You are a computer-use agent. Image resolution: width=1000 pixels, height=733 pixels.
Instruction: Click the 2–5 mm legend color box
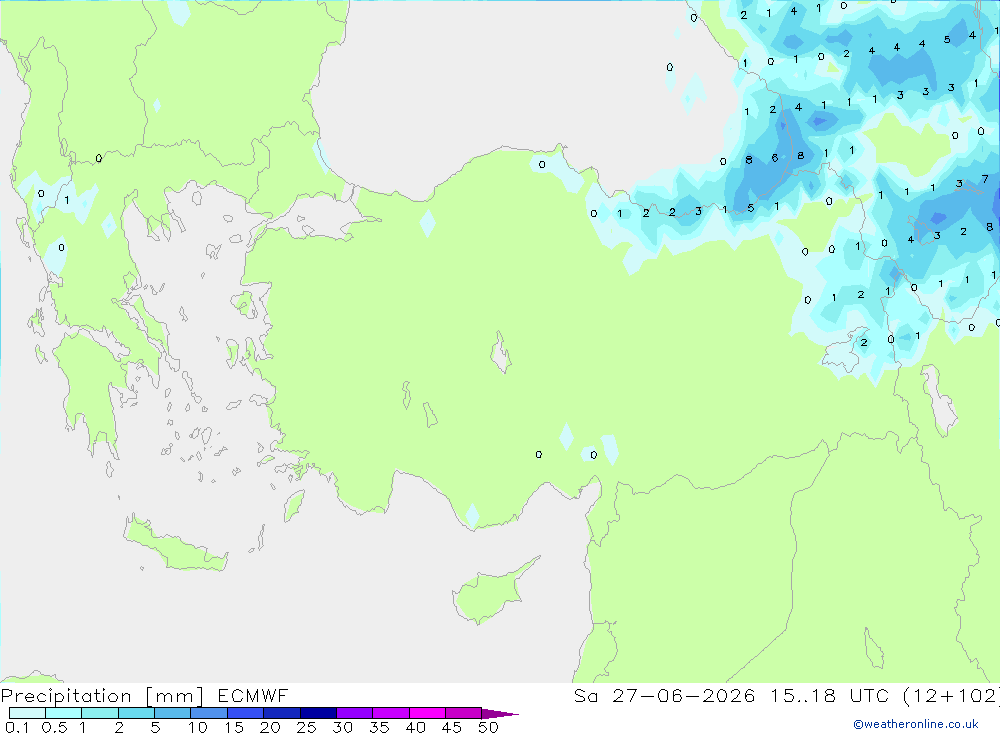click(x=136, y=713)
